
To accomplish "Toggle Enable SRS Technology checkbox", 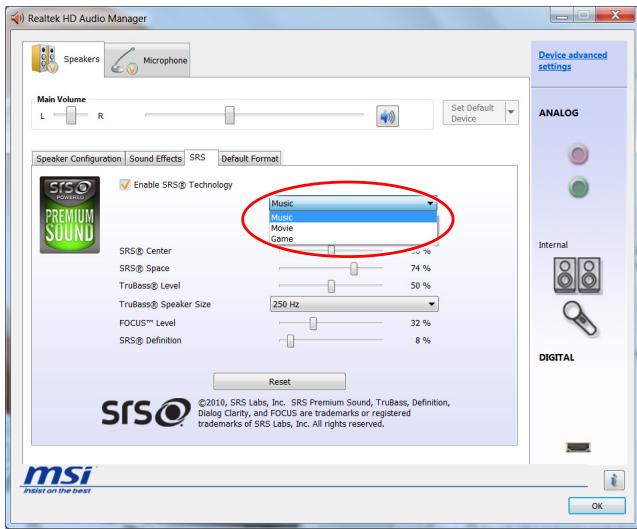I will pos(125,185).
